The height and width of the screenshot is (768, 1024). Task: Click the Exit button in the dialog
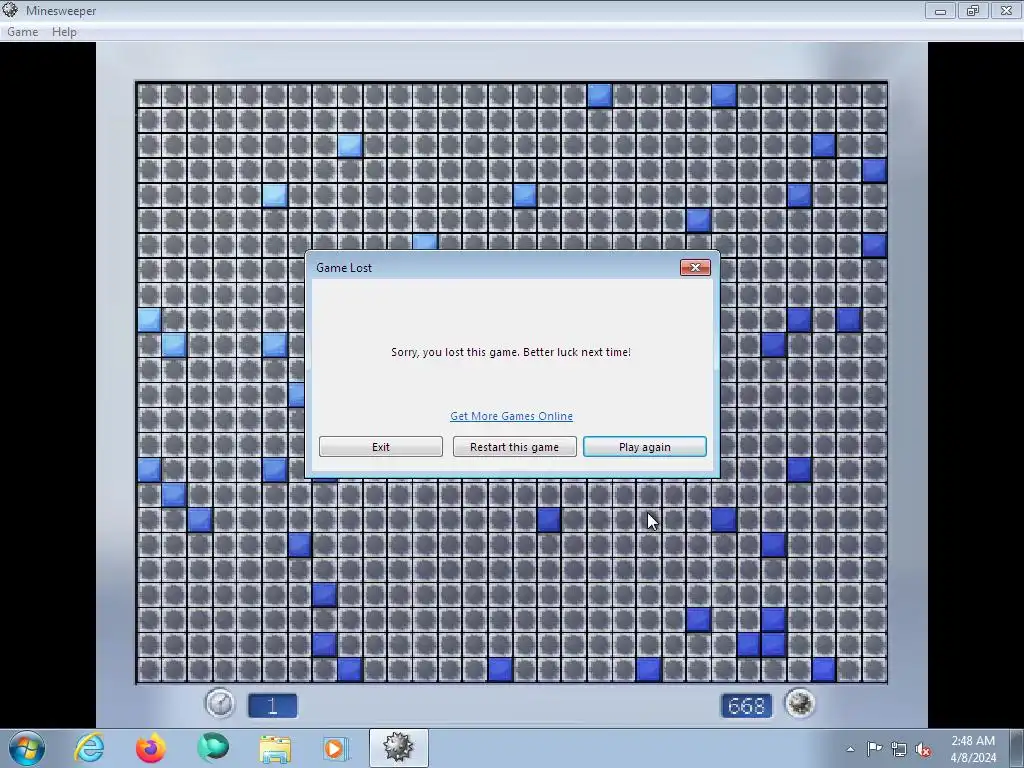381,447
